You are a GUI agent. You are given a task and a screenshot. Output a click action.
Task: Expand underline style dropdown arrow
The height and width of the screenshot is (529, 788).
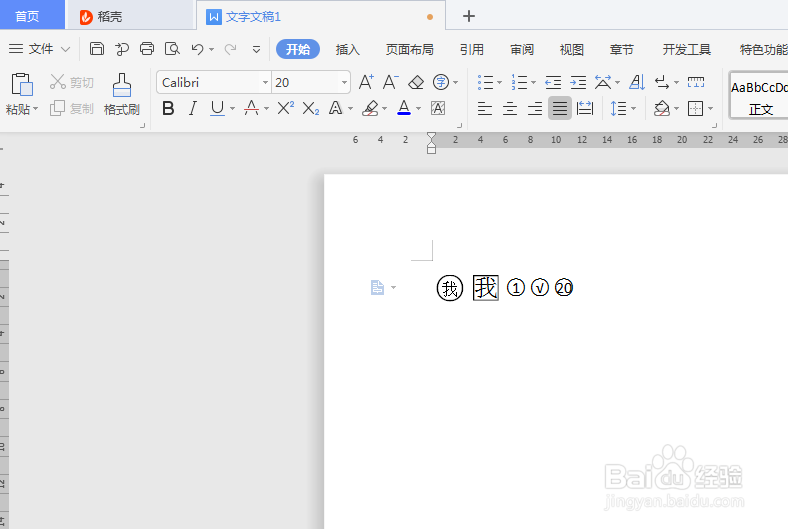point(232,109)
